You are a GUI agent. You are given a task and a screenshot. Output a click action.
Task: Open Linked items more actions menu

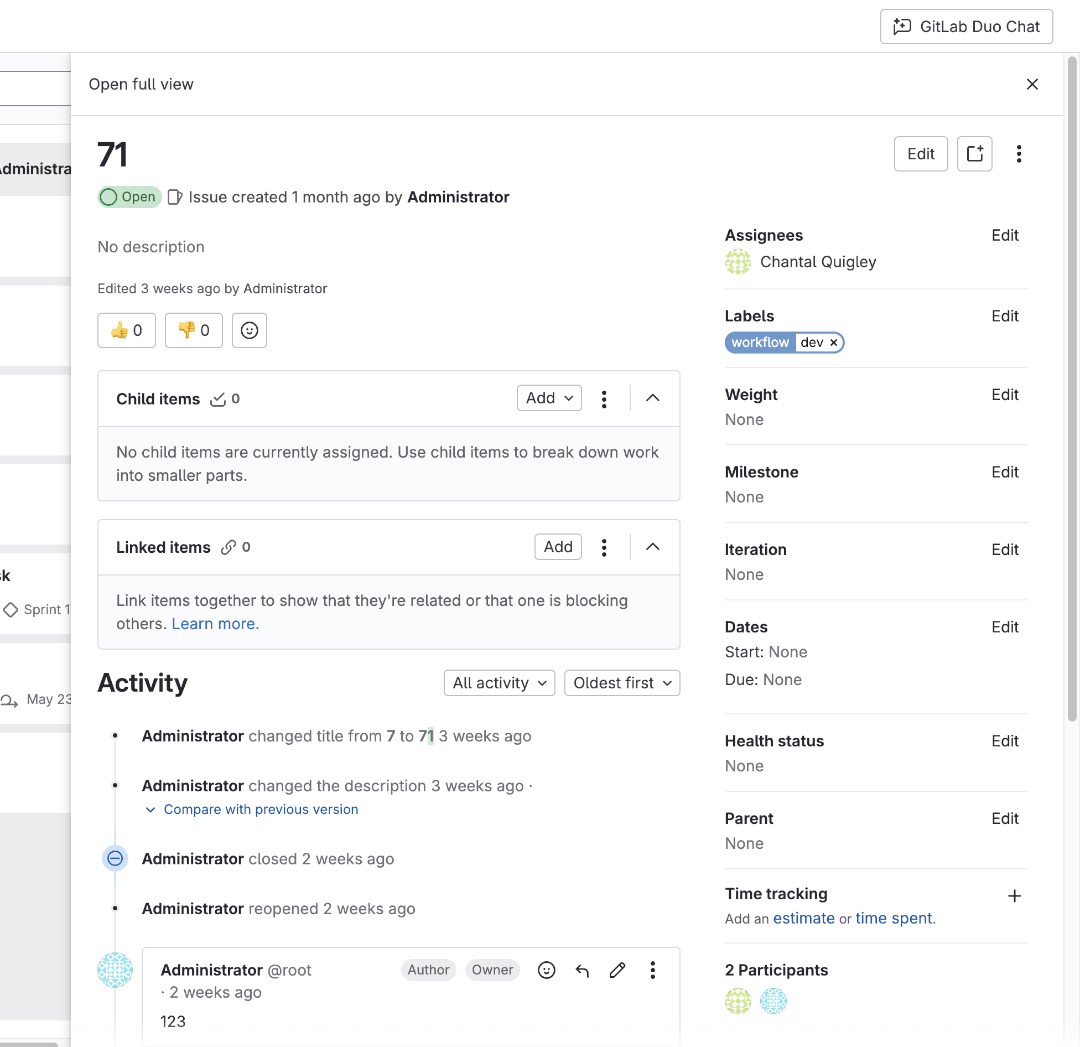(604, 547)
